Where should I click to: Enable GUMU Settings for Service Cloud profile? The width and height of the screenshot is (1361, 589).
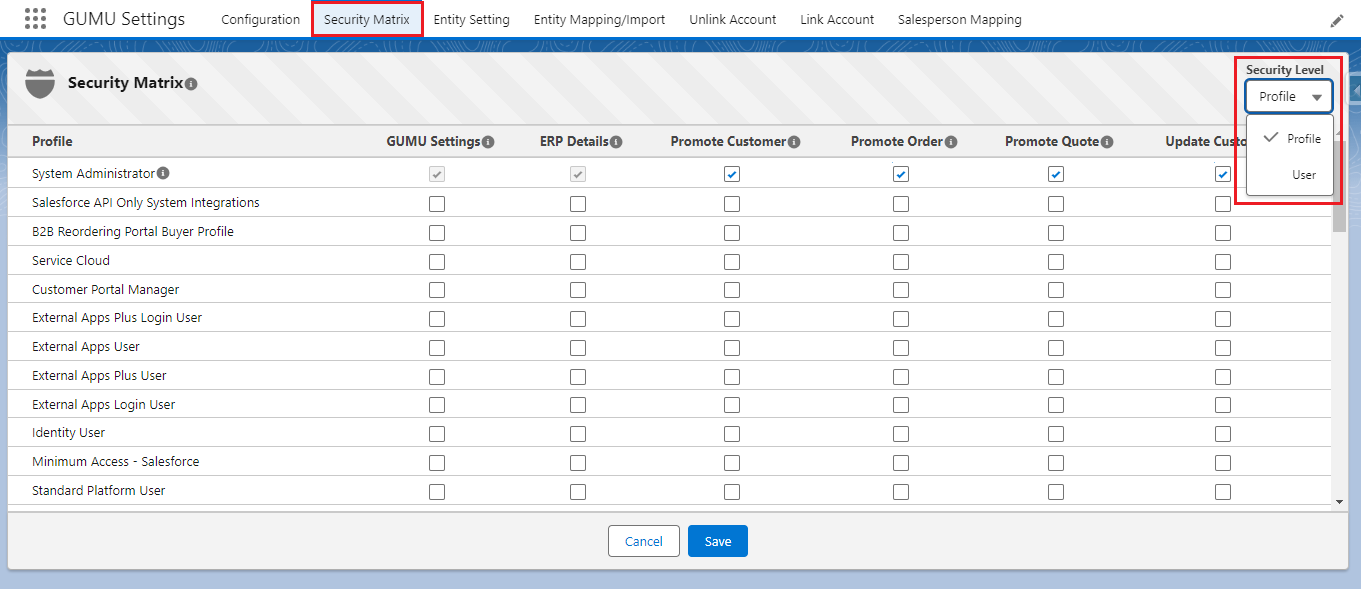coord(437,262)
